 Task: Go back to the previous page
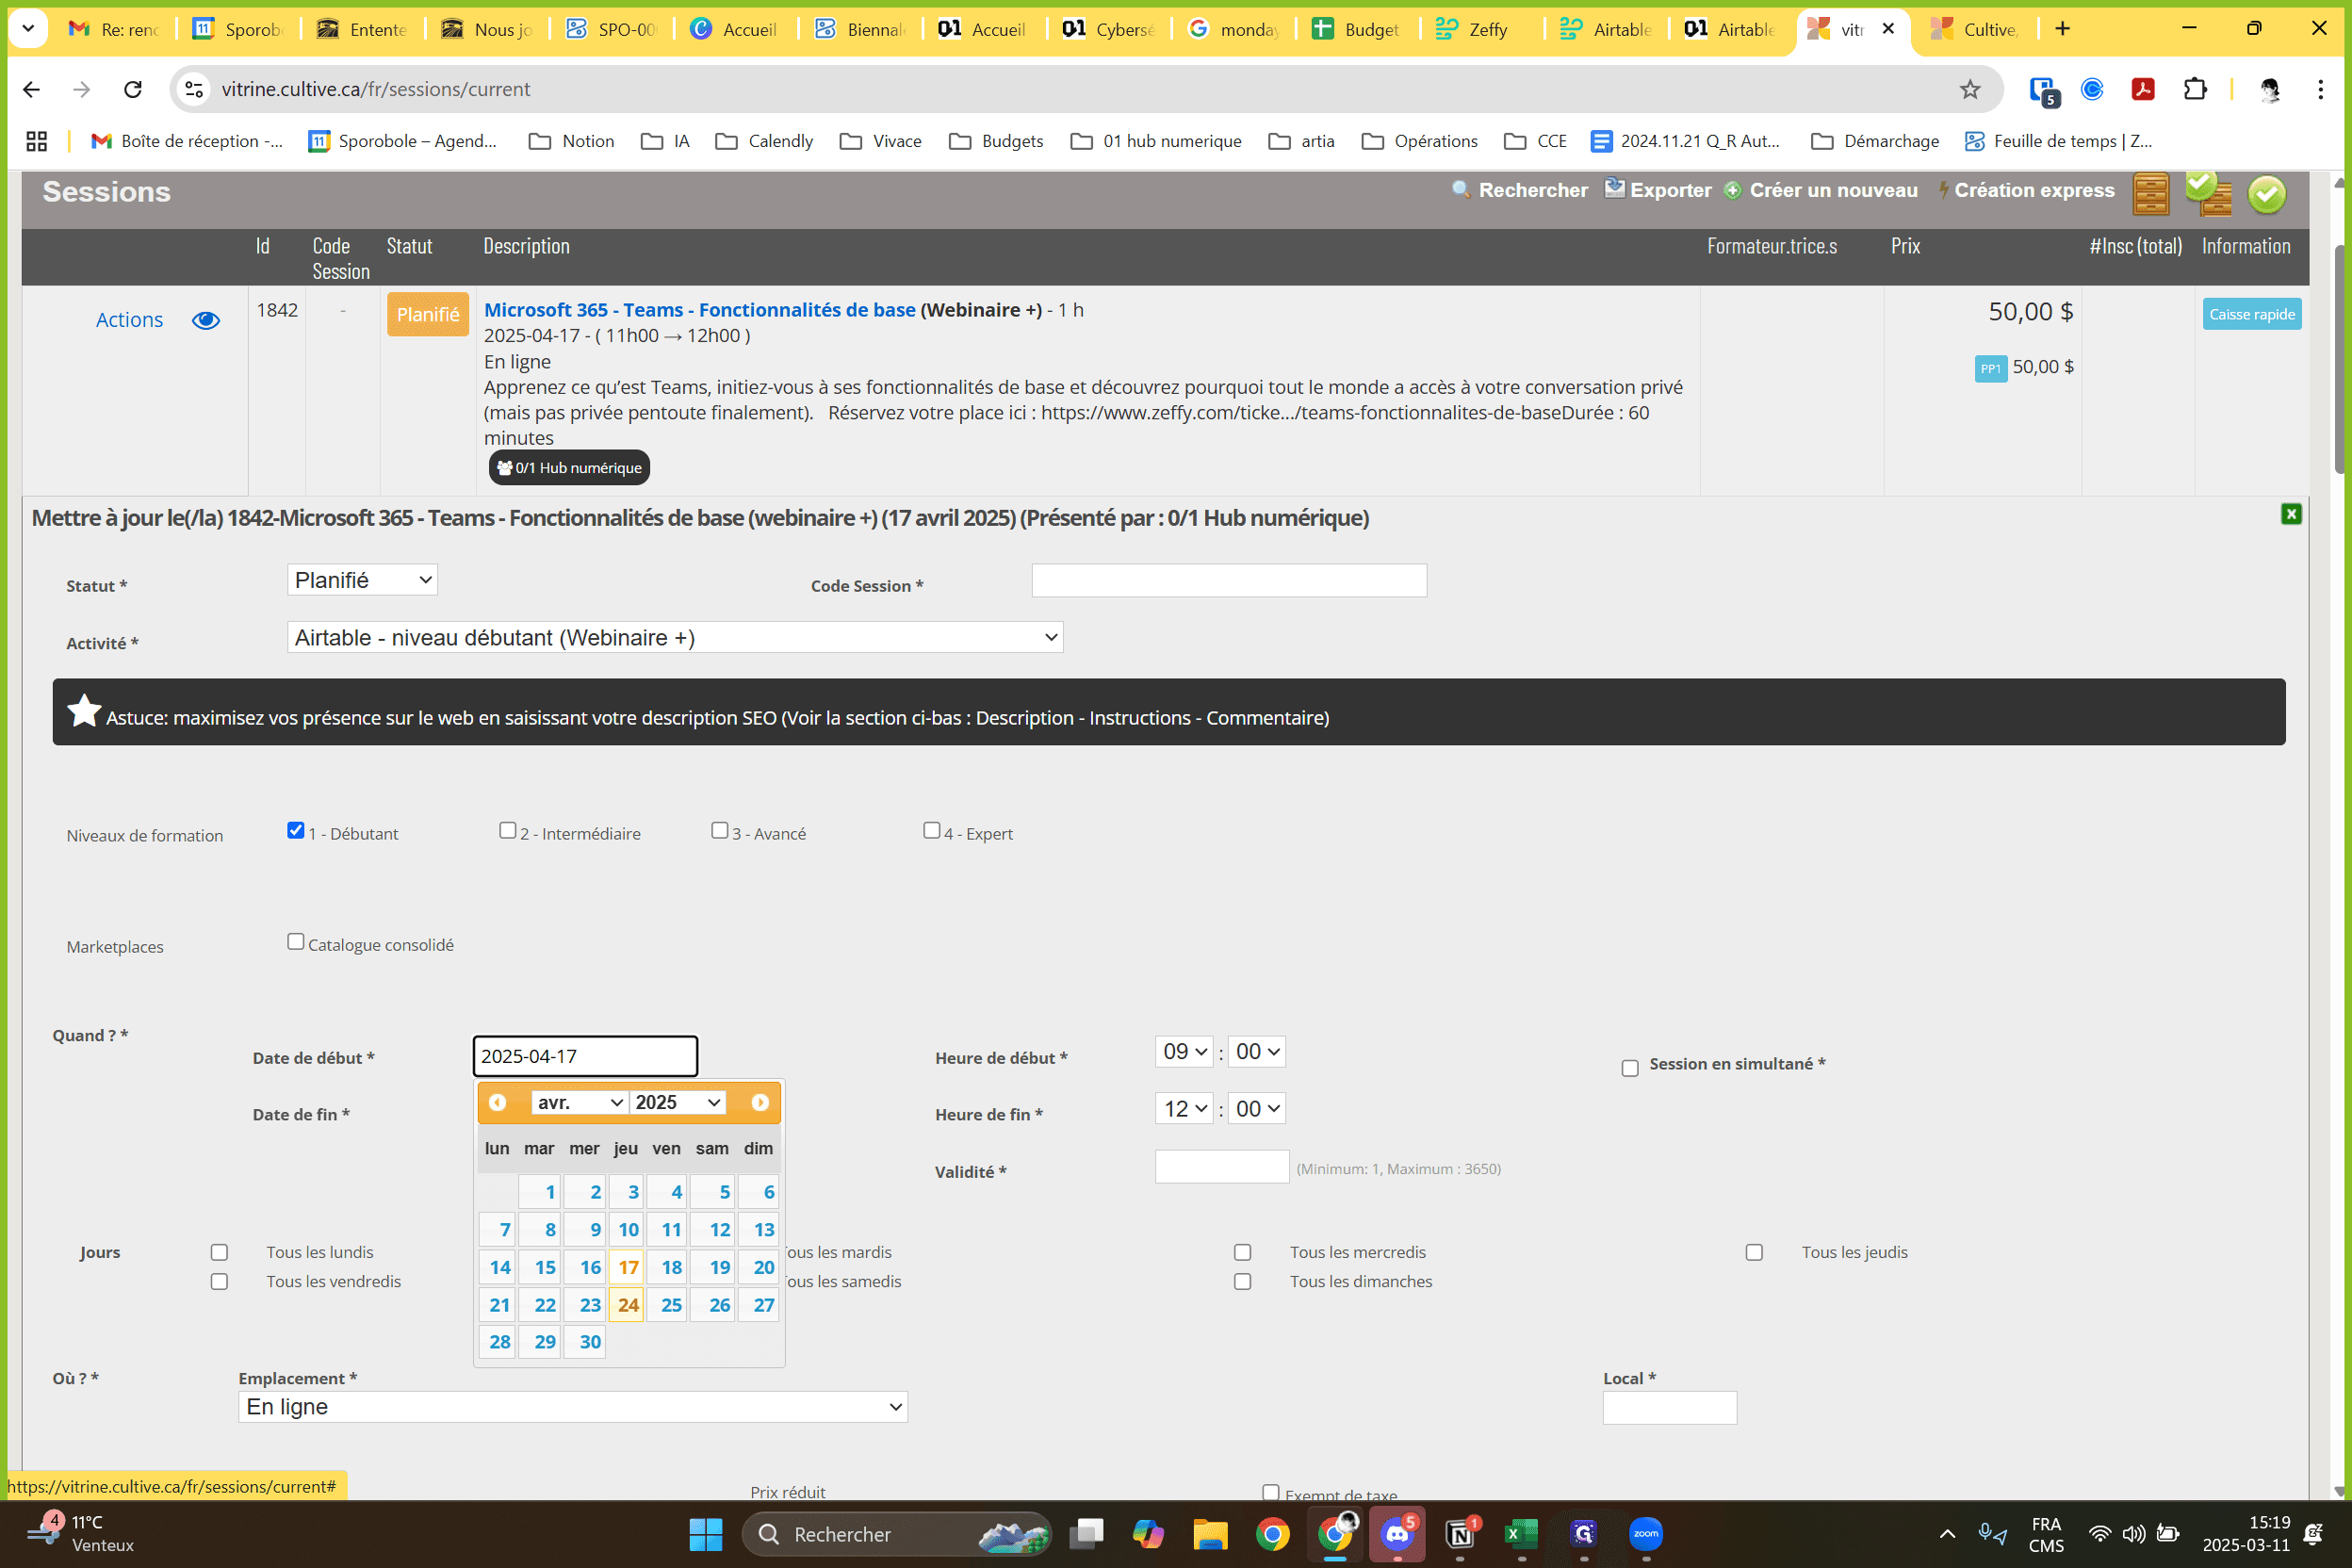(x=32, y=89)
